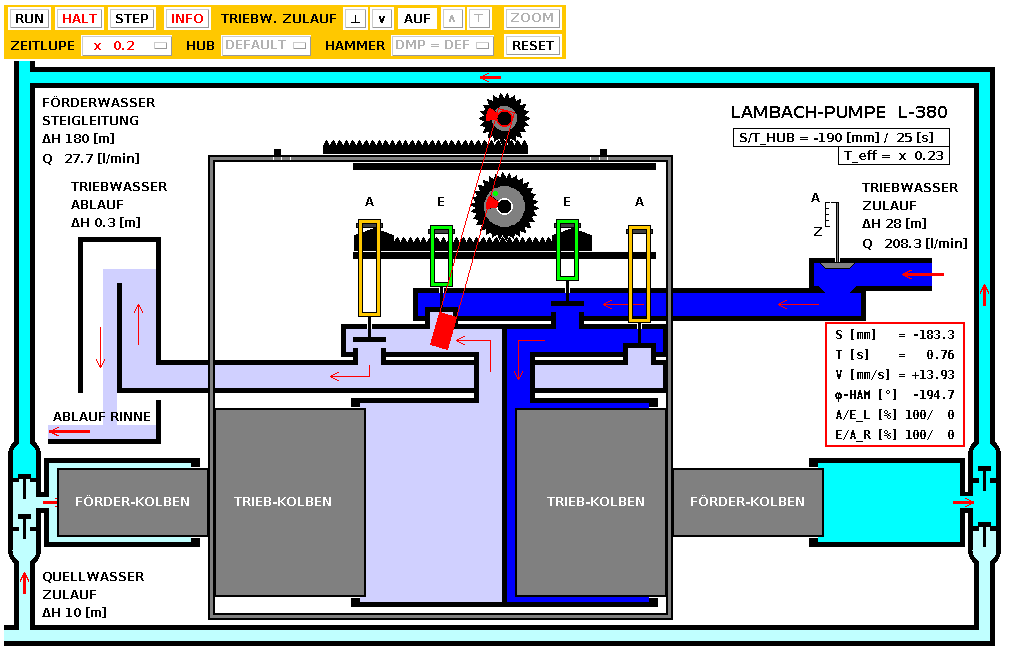Image resolution: width=1010 pixels, height=661 pixels.
Task: Click the right green inlet valve E
Action: [567, 250]
